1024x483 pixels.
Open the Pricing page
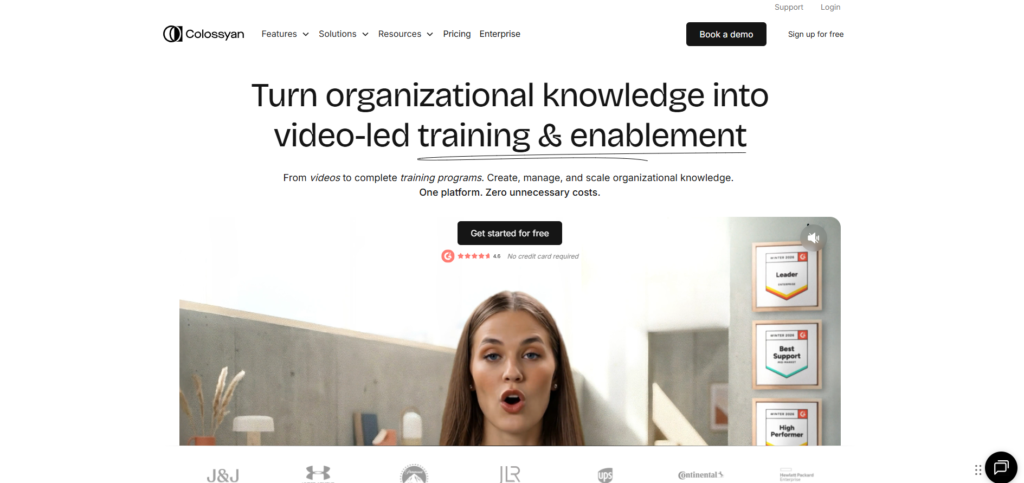[456, 34]
